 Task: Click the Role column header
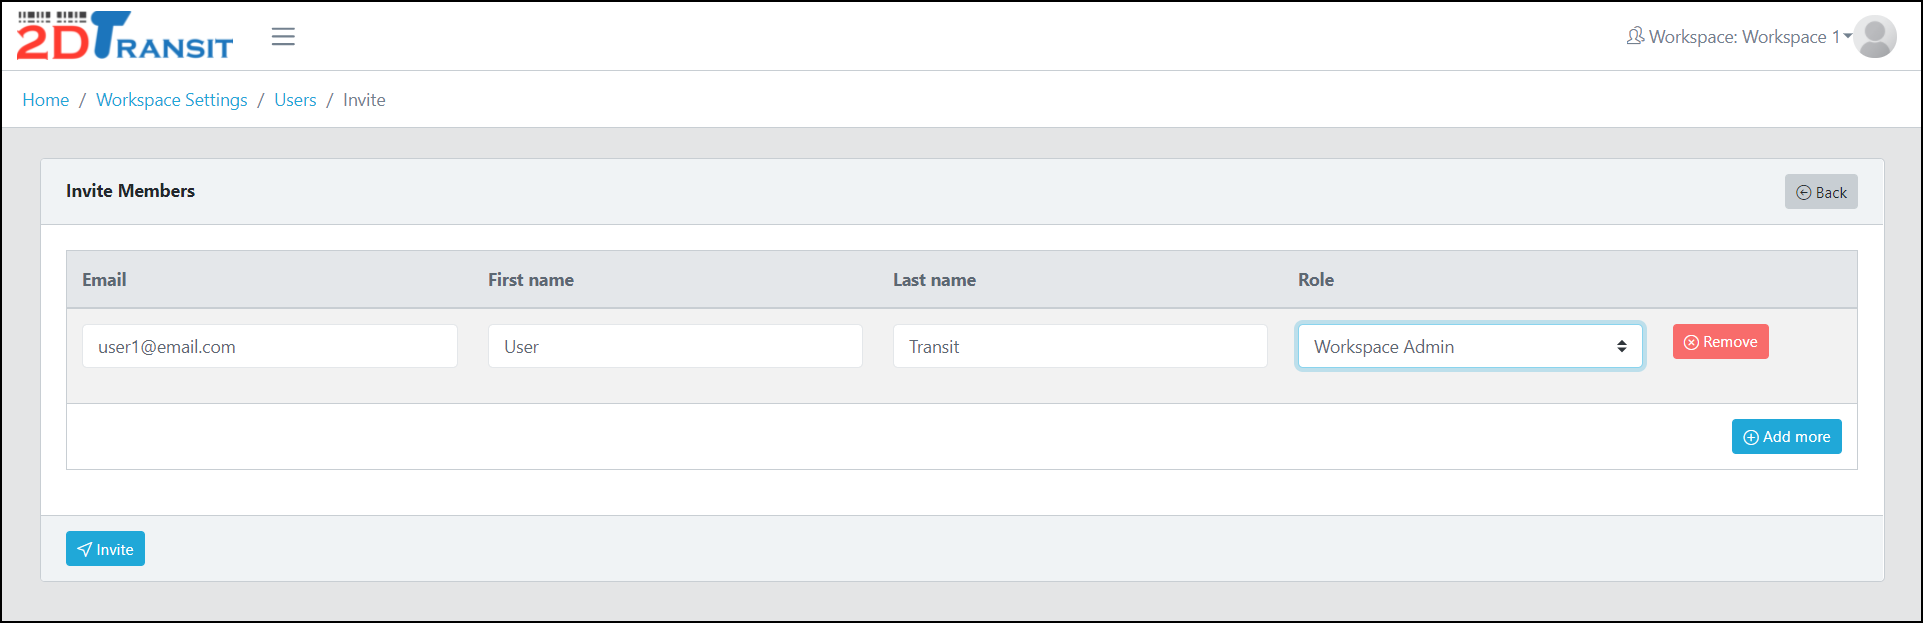[1316, 280]
